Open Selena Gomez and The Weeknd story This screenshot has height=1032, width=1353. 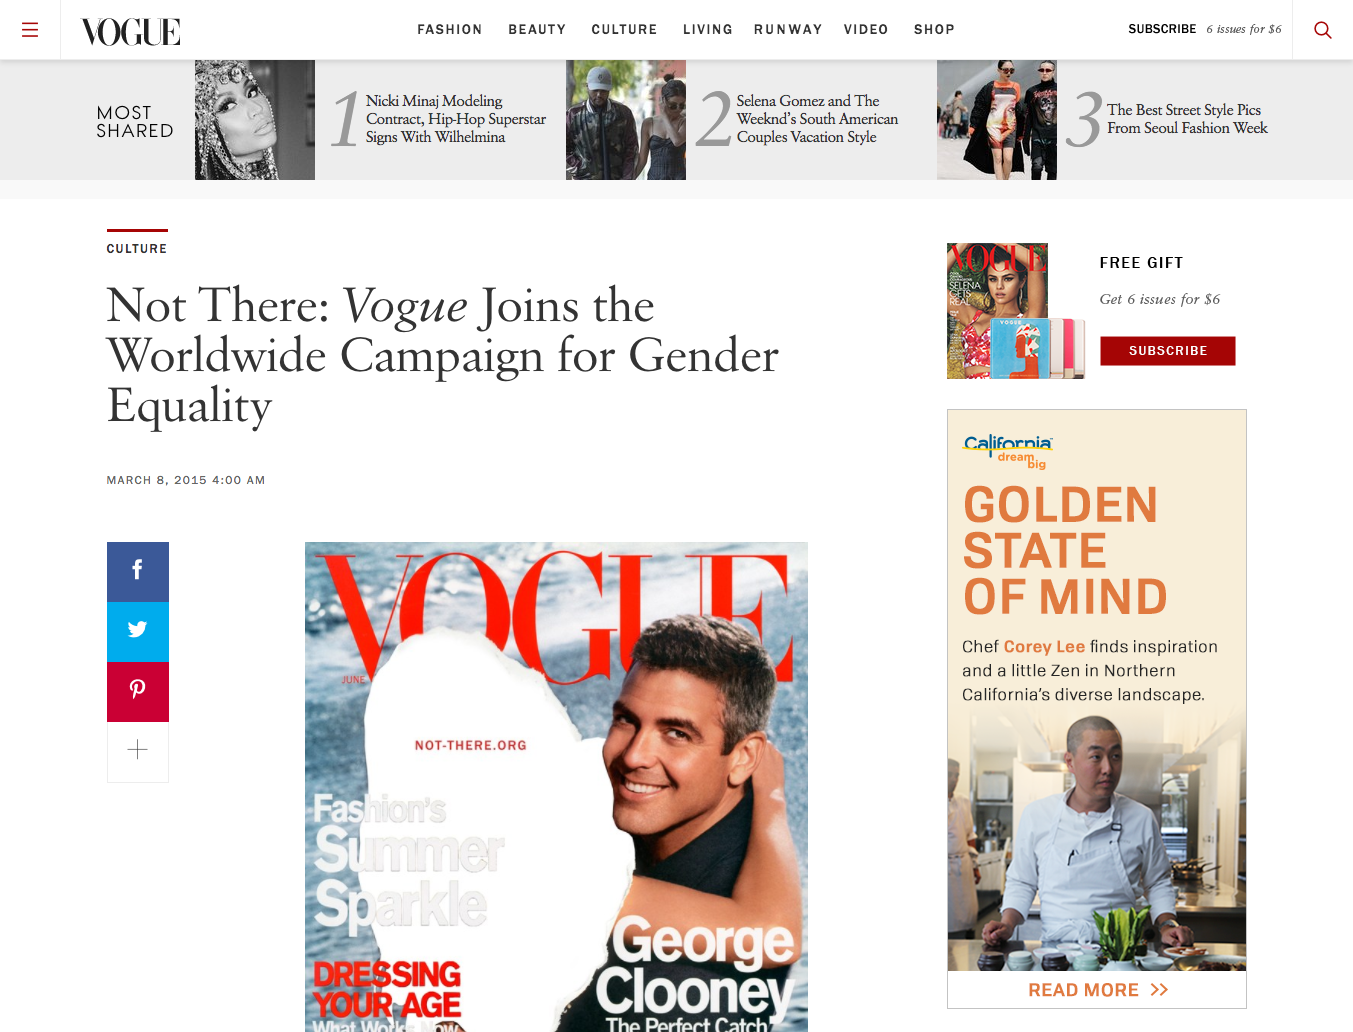[x=817, y=119]
